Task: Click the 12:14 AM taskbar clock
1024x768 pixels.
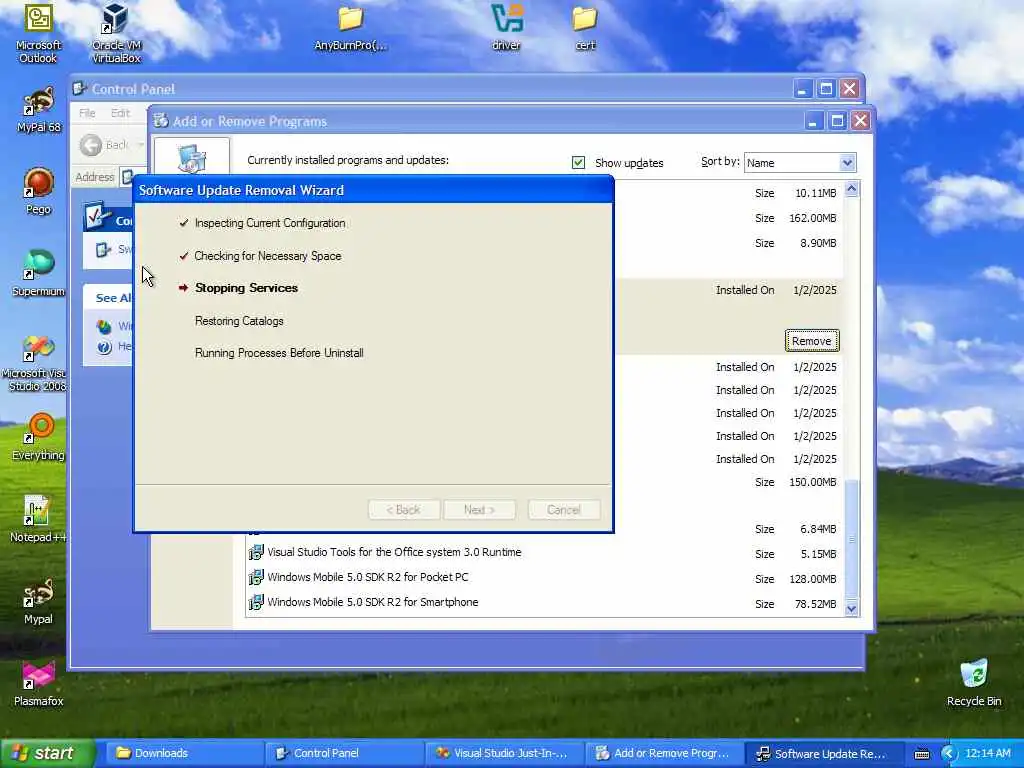Action: 987,754
